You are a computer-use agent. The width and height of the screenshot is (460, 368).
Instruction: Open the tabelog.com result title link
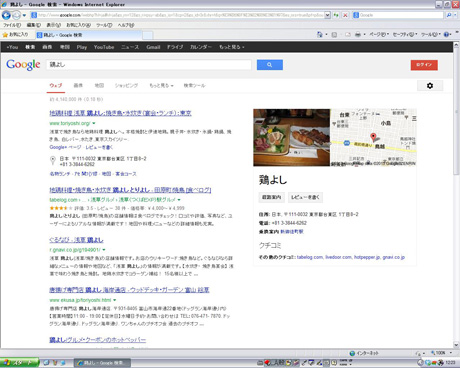pos(130,190)
